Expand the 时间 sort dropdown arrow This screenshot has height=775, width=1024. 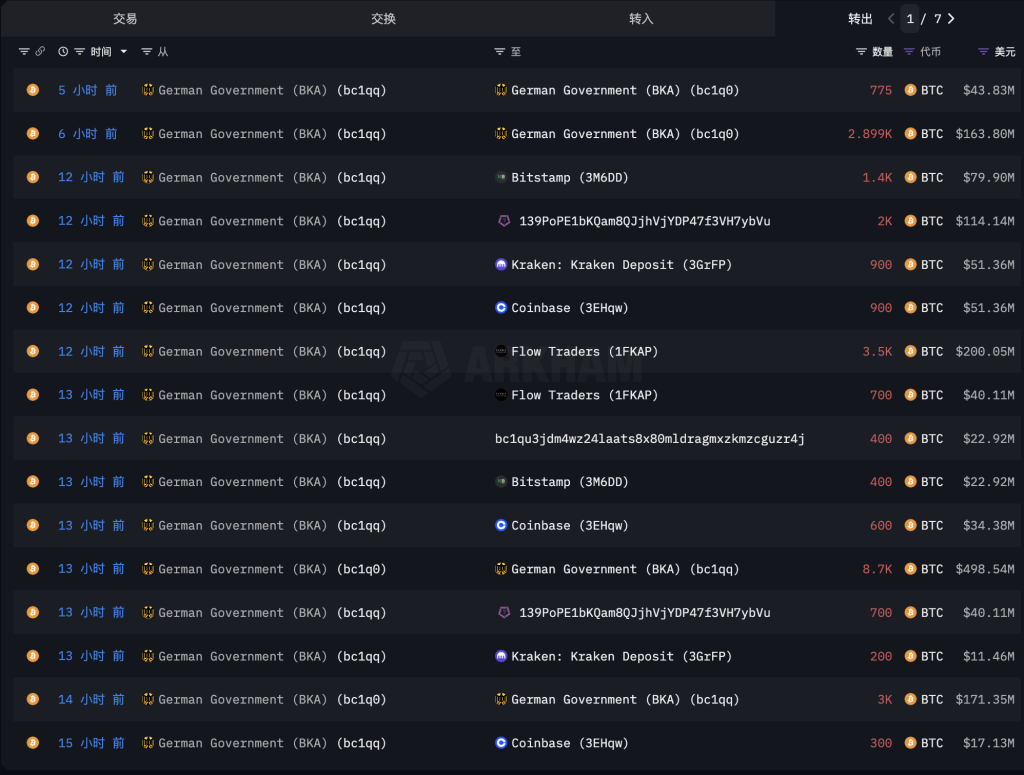pyautogui.click(x=124, y=51)
